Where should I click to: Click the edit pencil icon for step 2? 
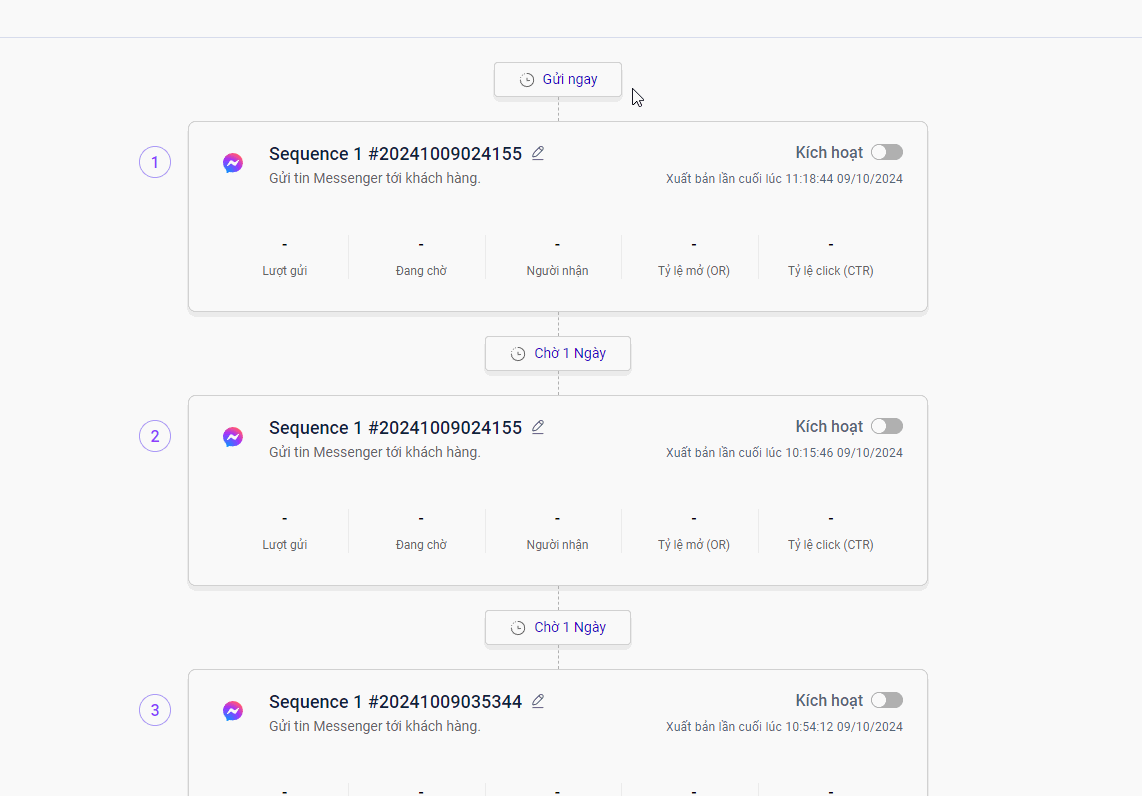538,427
